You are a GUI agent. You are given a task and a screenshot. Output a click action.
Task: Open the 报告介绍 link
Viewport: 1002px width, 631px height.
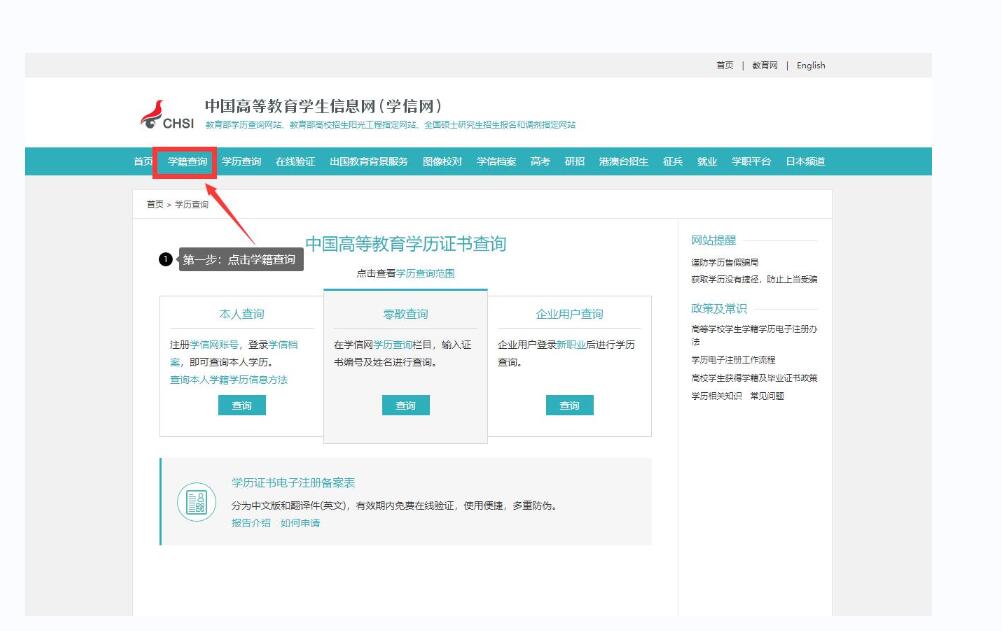coord(251,523)
